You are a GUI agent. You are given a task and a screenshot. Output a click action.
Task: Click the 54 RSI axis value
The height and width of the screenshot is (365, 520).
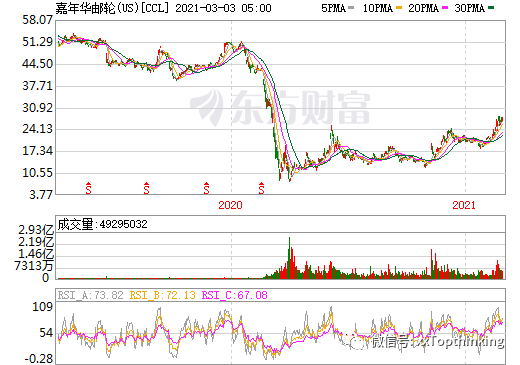point(46,333)
